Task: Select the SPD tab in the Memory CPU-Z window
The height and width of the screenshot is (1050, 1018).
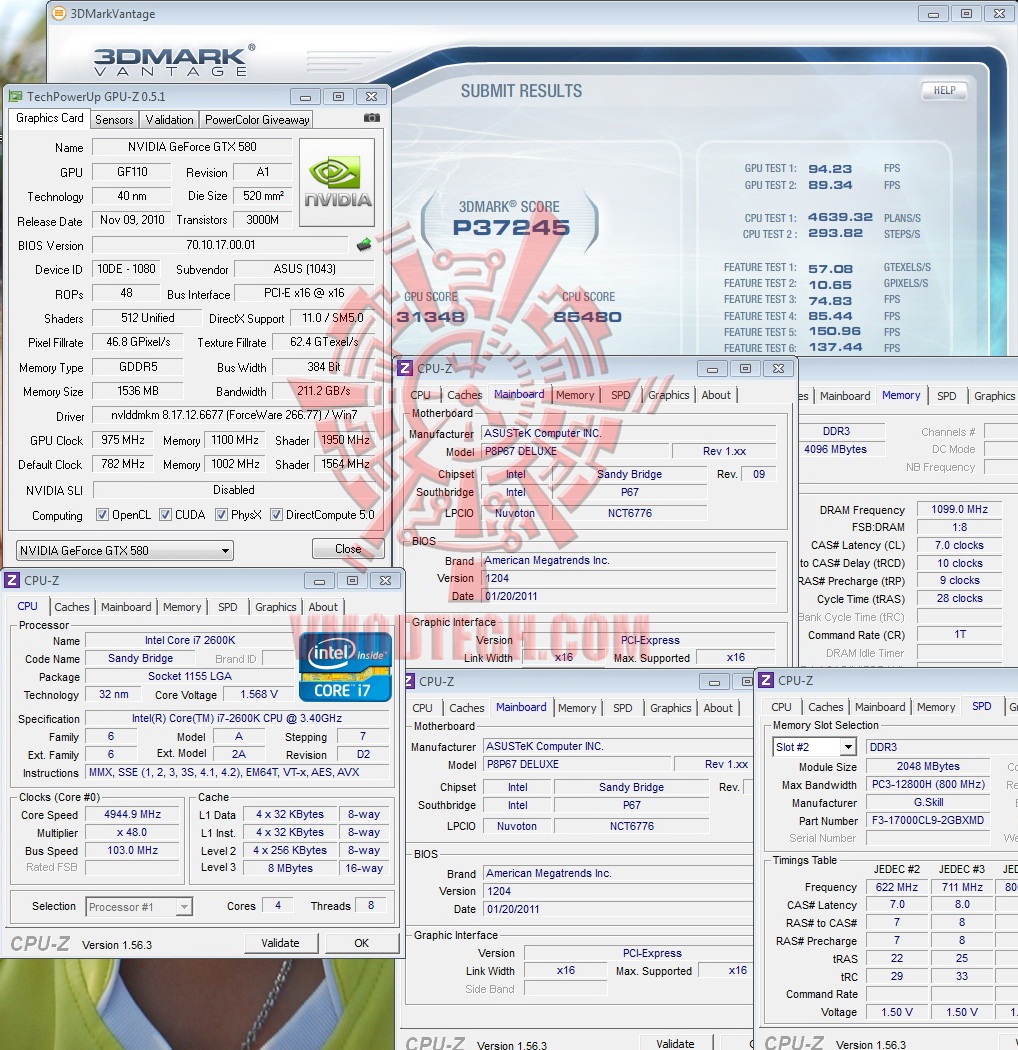Action: [946, 396]
